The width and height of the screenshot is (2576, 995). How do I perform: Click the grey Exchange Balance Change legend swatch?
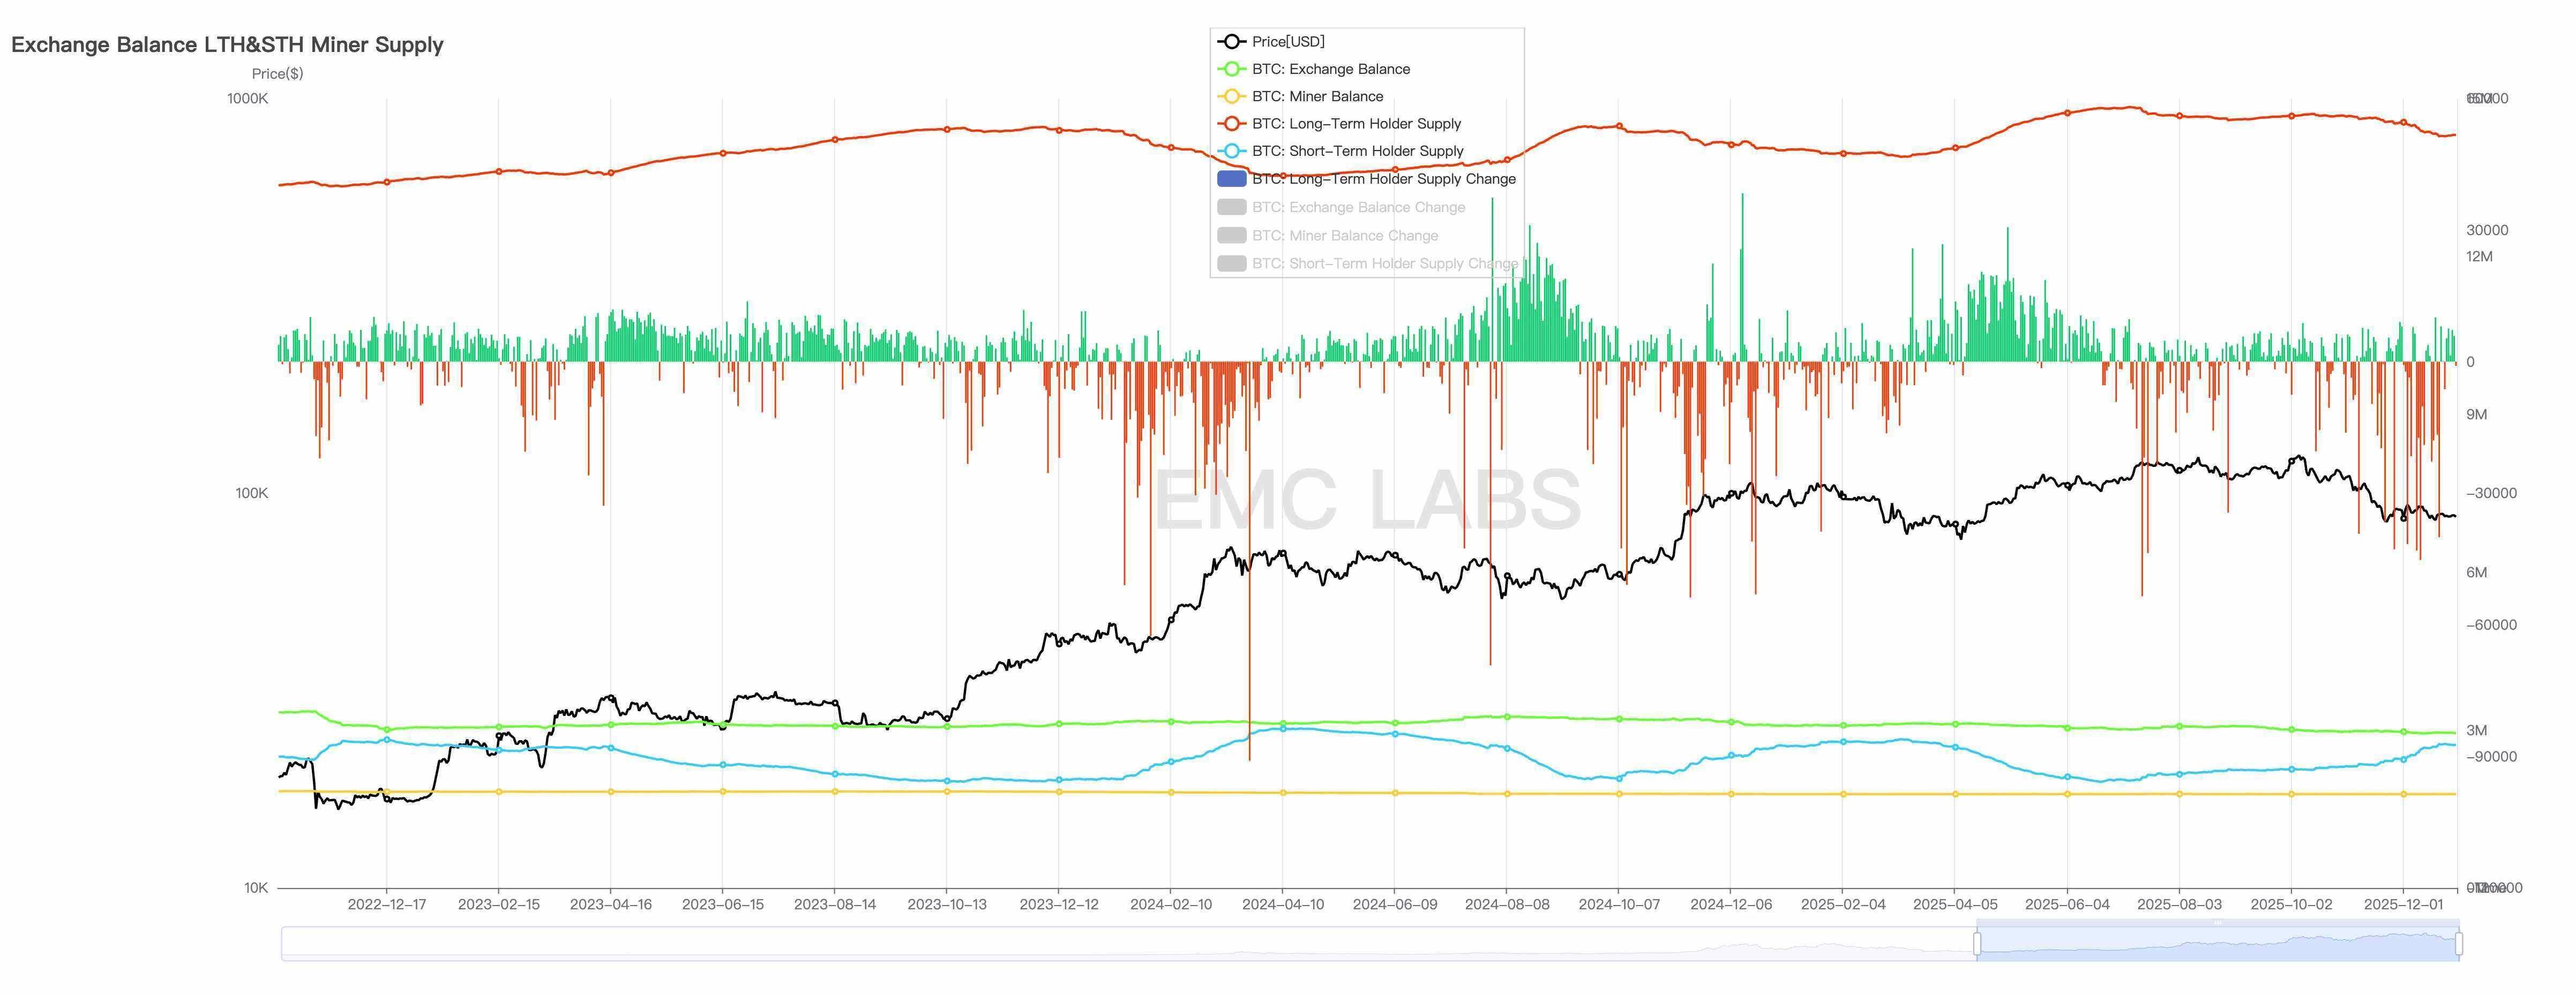(1231, 207)
